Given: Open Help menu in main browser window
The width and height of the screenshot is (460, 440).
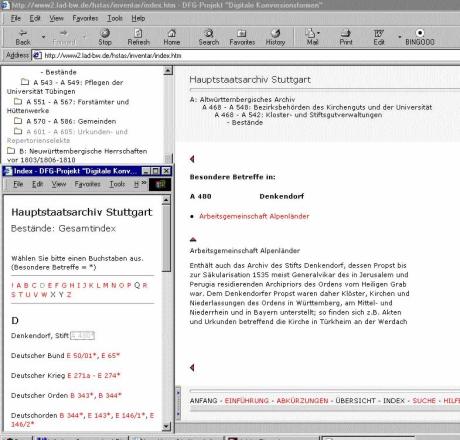Looking at the screenshot, I should coord(138,18).
